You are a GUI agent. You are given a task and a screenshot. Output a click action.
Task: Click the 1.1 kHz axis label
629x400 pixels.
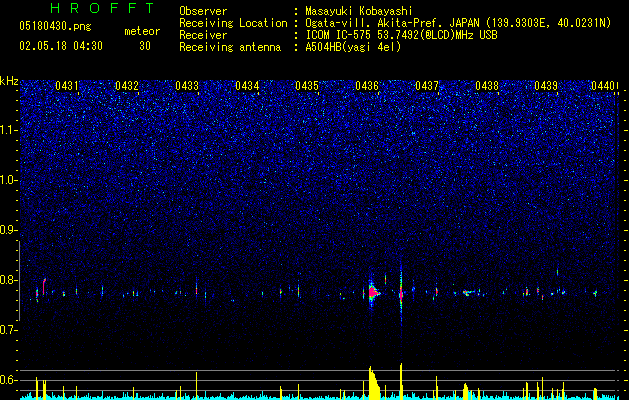9,130
